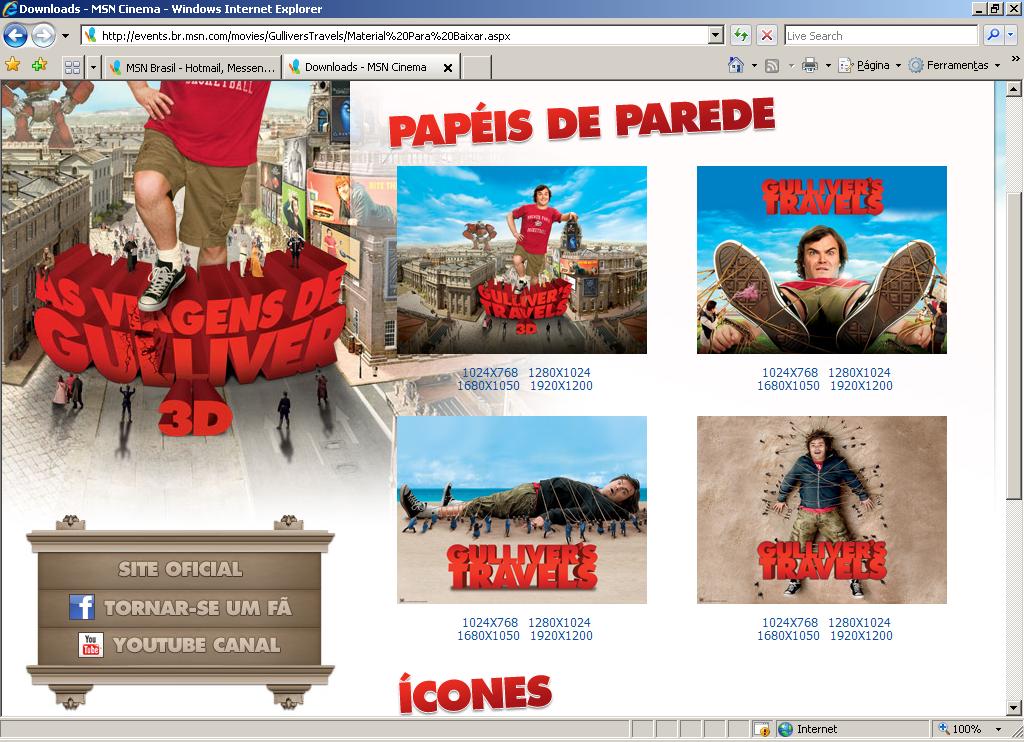Close the Downloads - MSN Cinema tab
This screenshot has width=1024, height=742.
tap(448, 67)
